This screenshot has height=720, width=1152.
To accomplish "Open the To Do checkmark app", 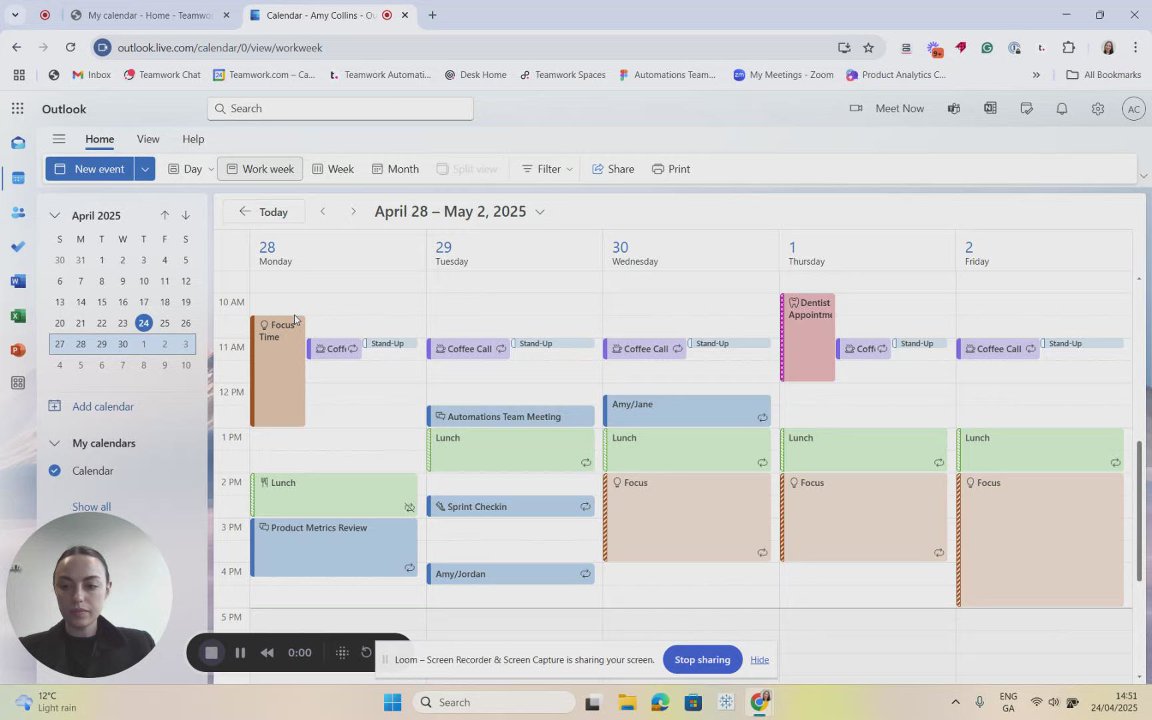I will (x=18, y=247).
